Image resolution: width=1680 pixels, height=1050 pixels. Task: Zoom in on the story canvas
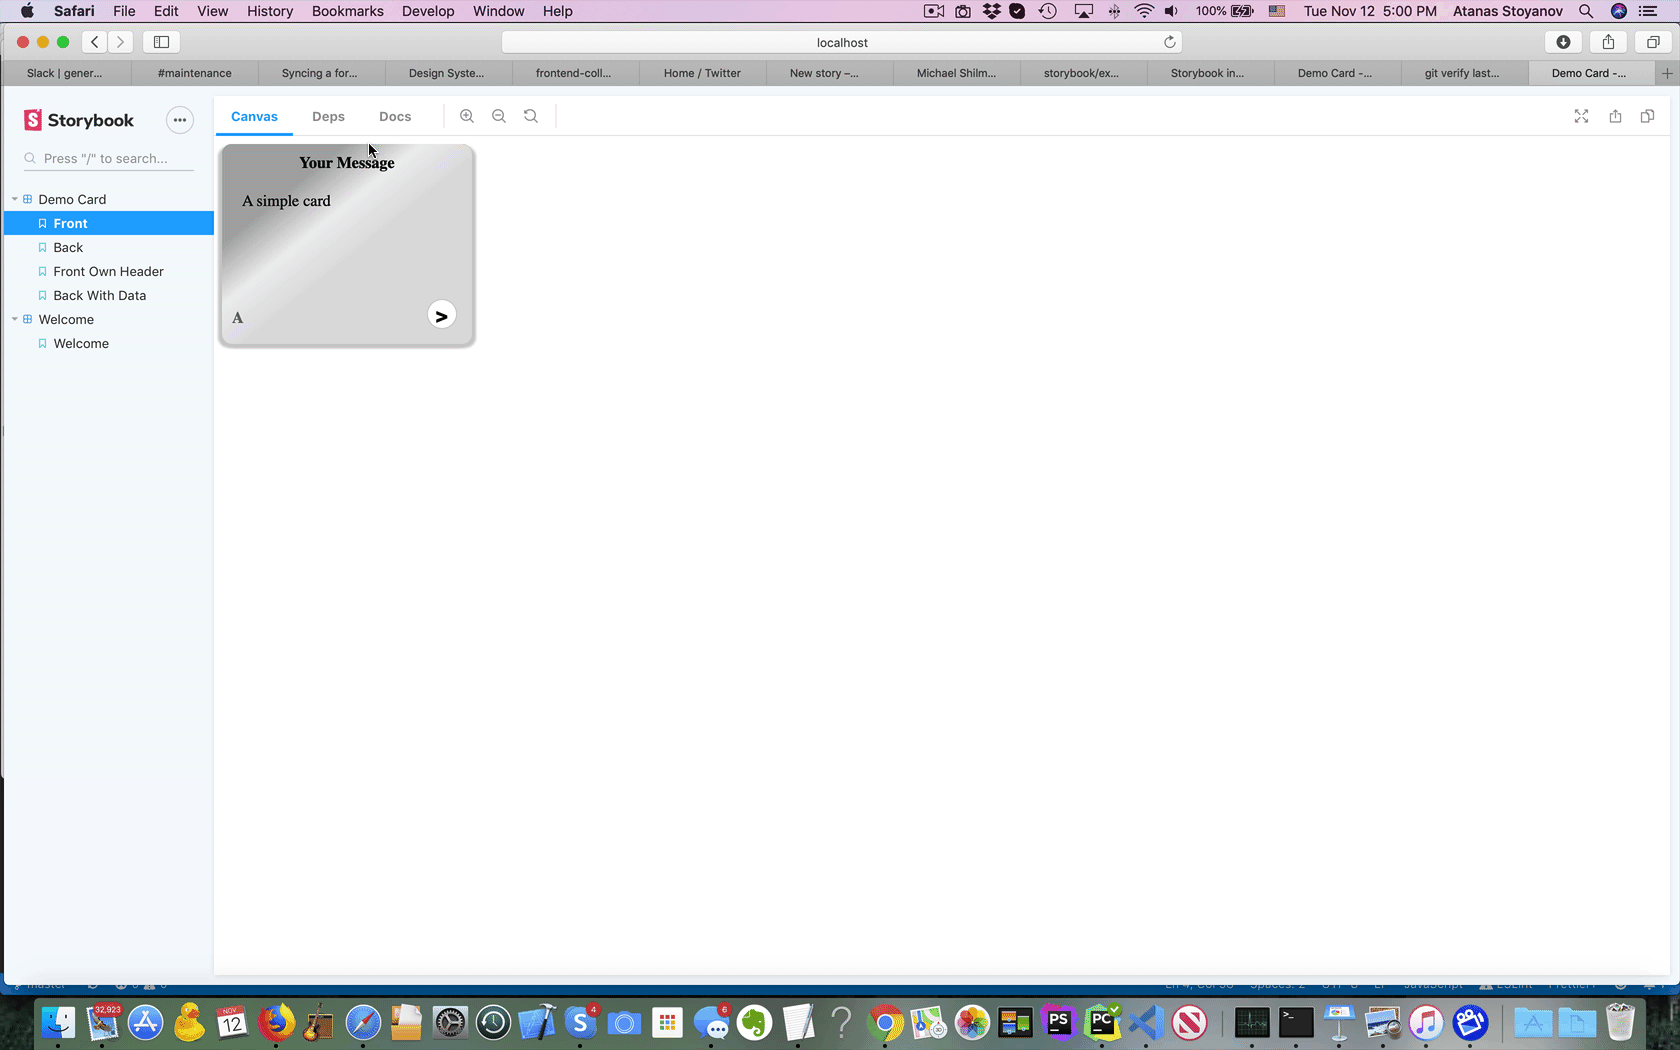467,116
